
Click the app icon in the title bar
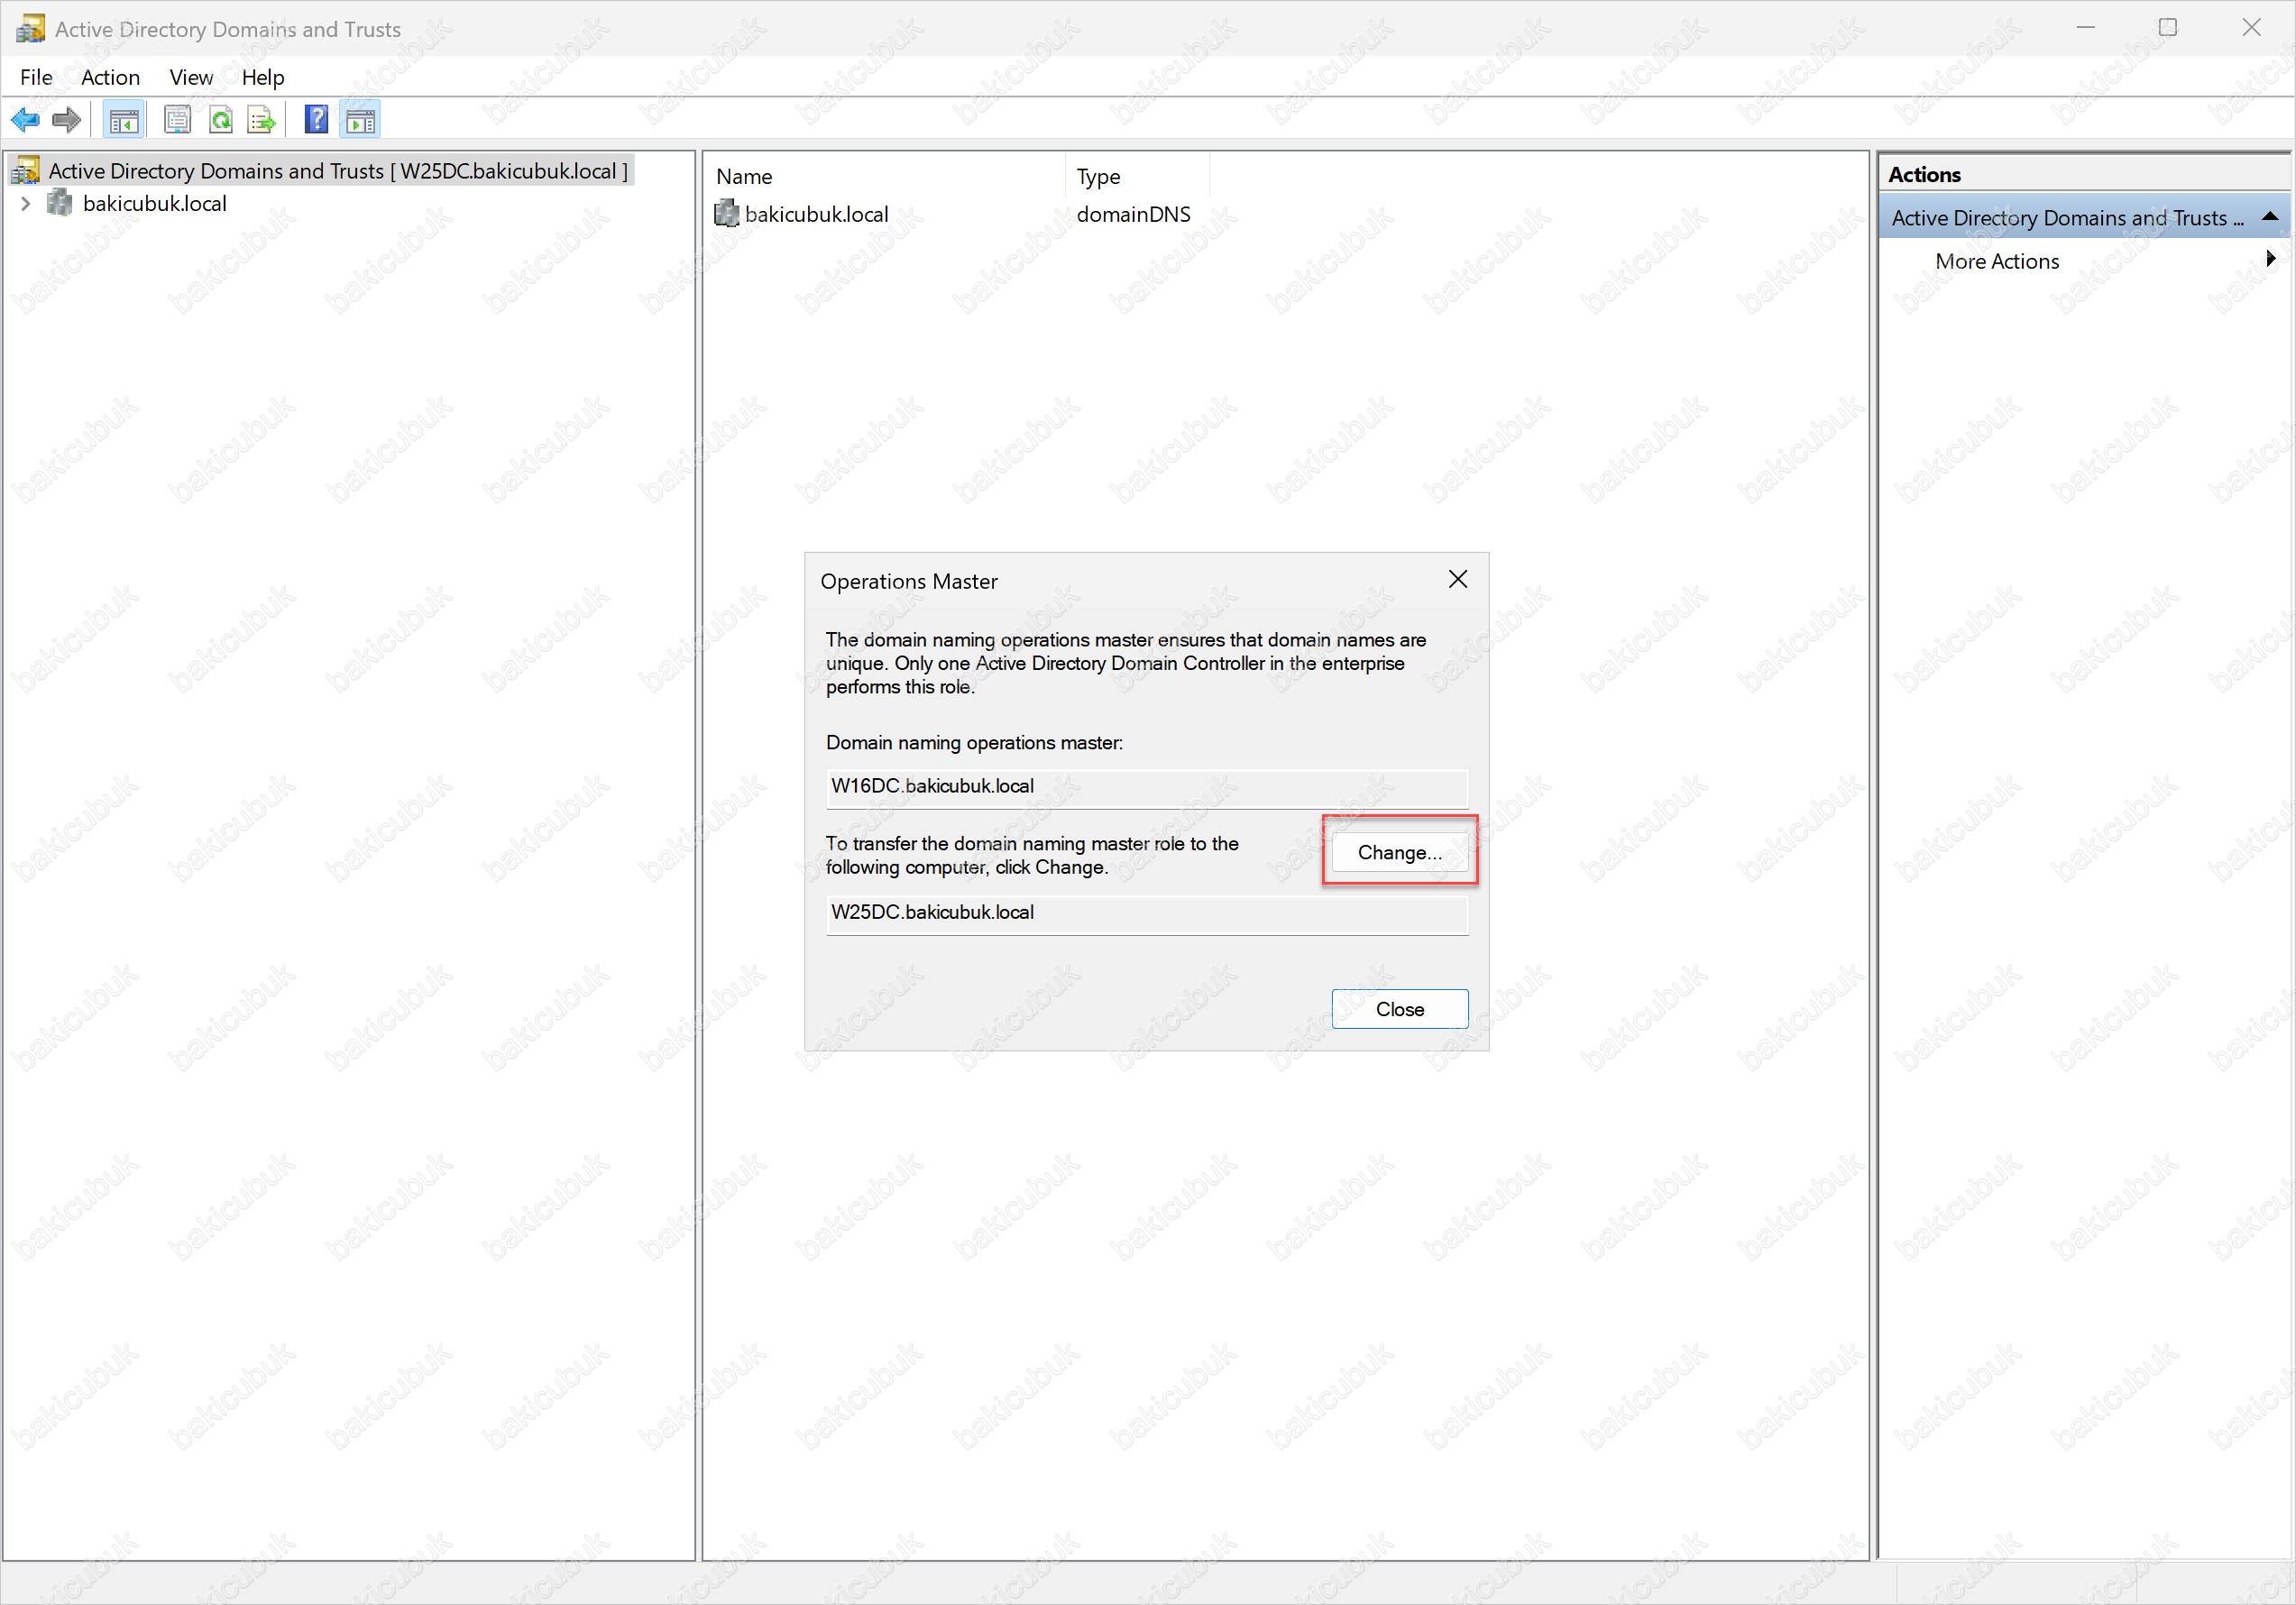click(30, 29)
